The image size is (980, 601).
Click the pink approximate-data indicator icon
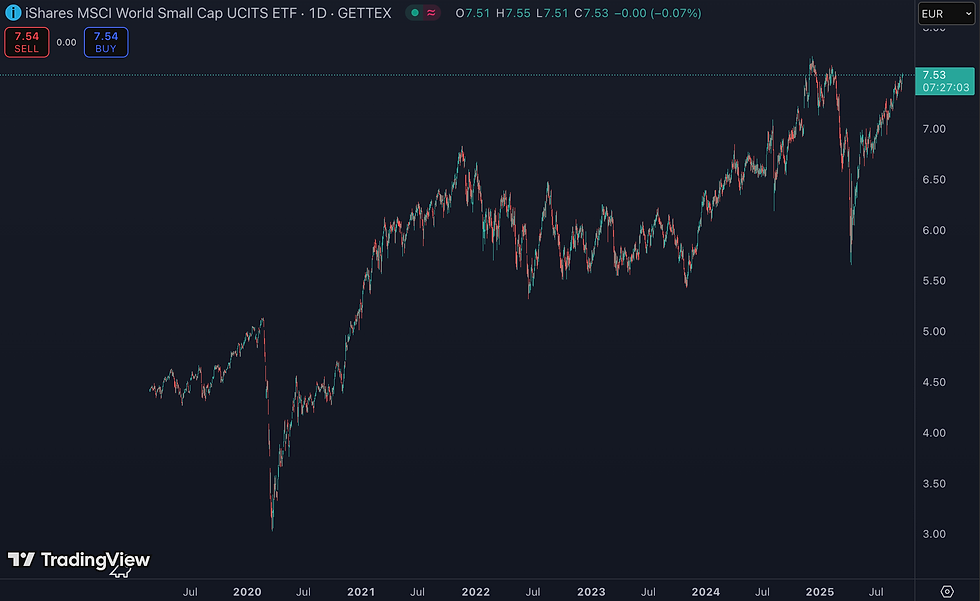431,13
